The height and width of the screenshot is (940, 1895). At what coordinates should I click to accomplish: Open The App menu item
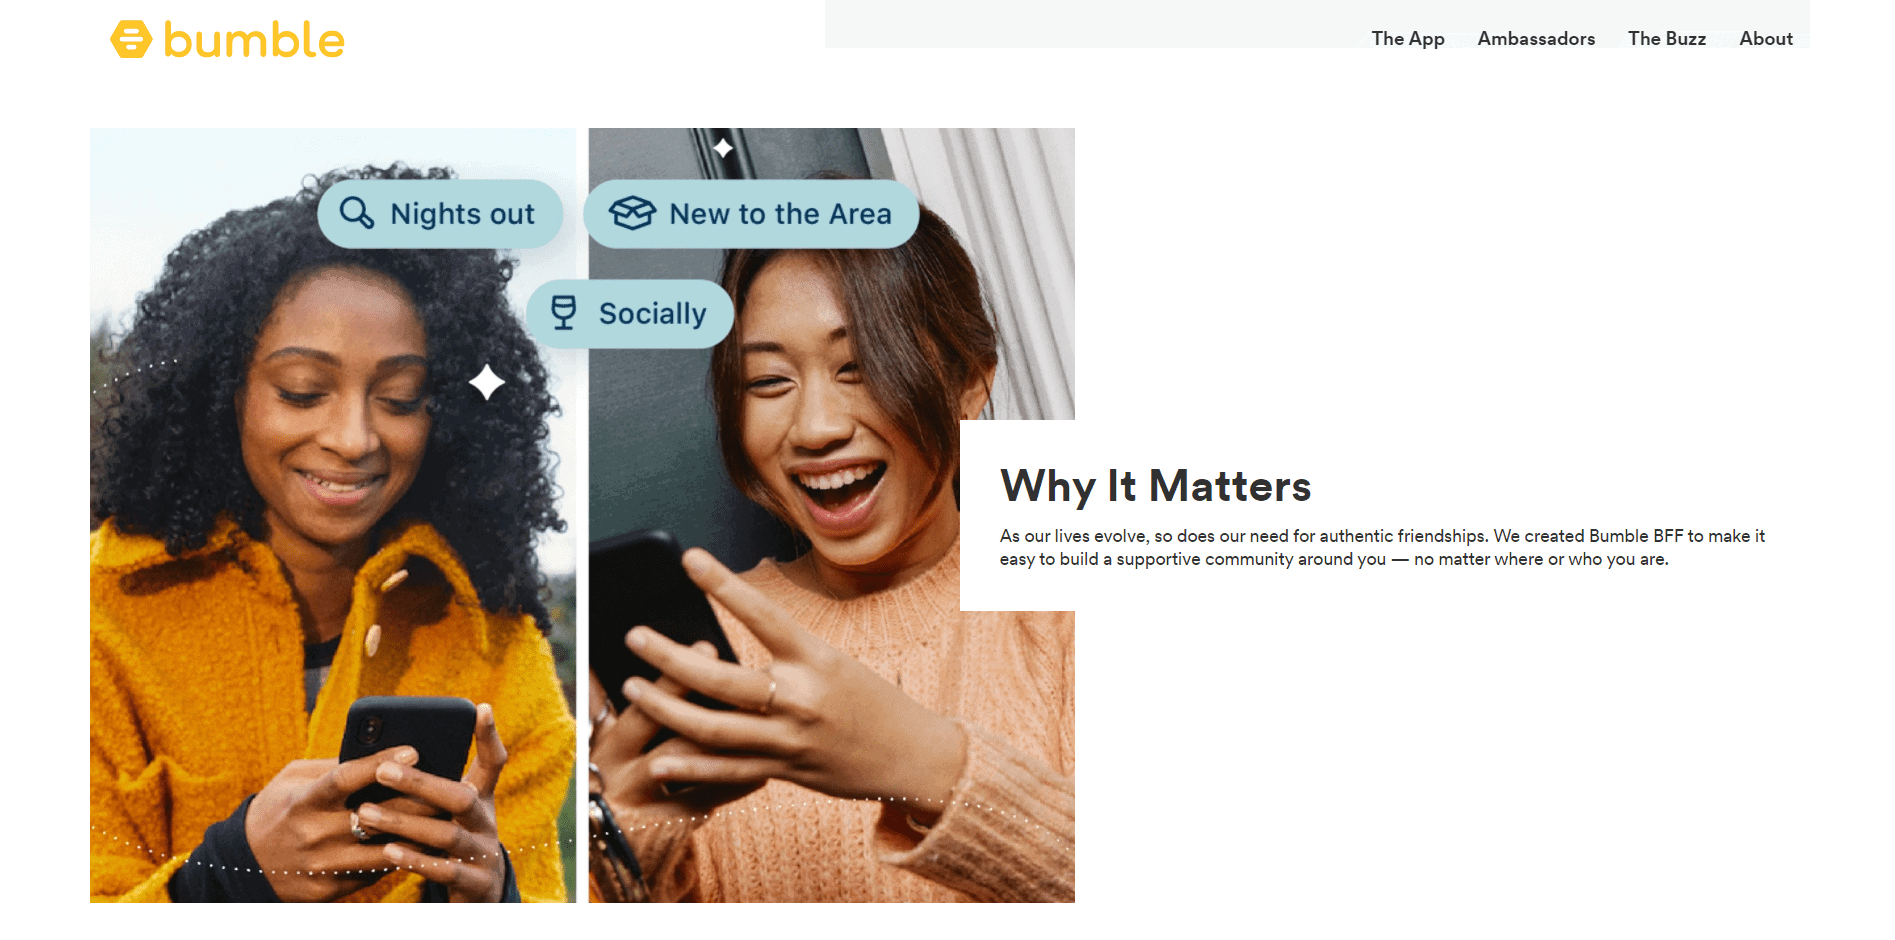1407,38
